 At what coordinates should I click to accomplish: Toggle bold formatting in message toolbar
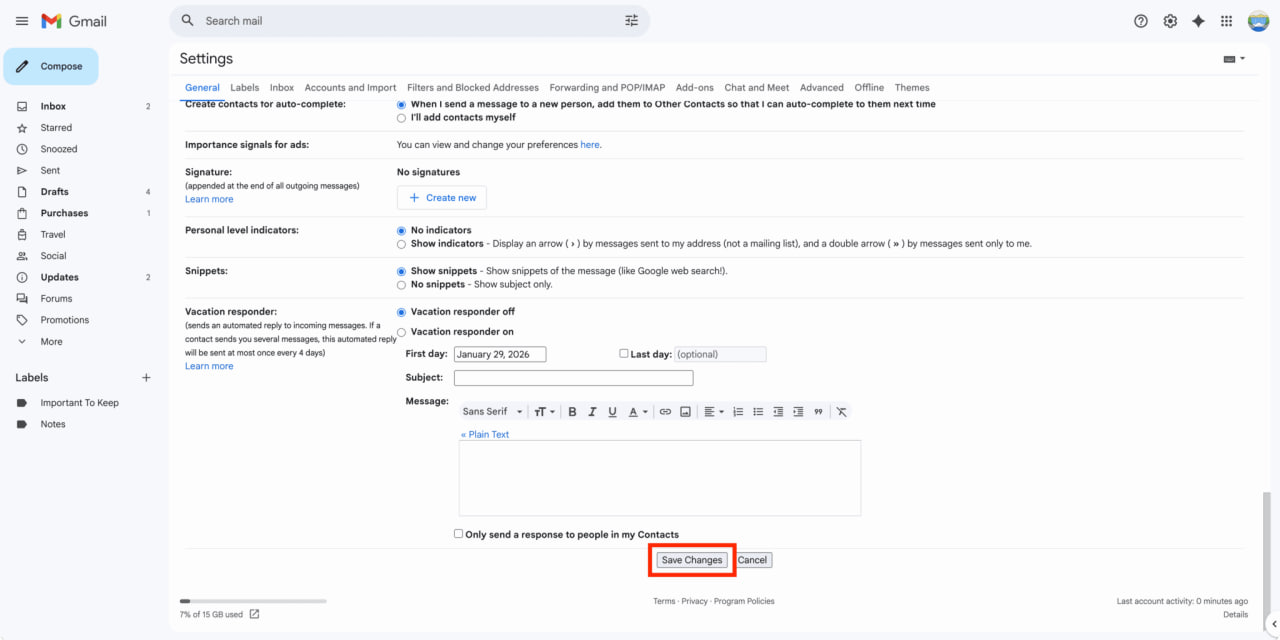572,412
